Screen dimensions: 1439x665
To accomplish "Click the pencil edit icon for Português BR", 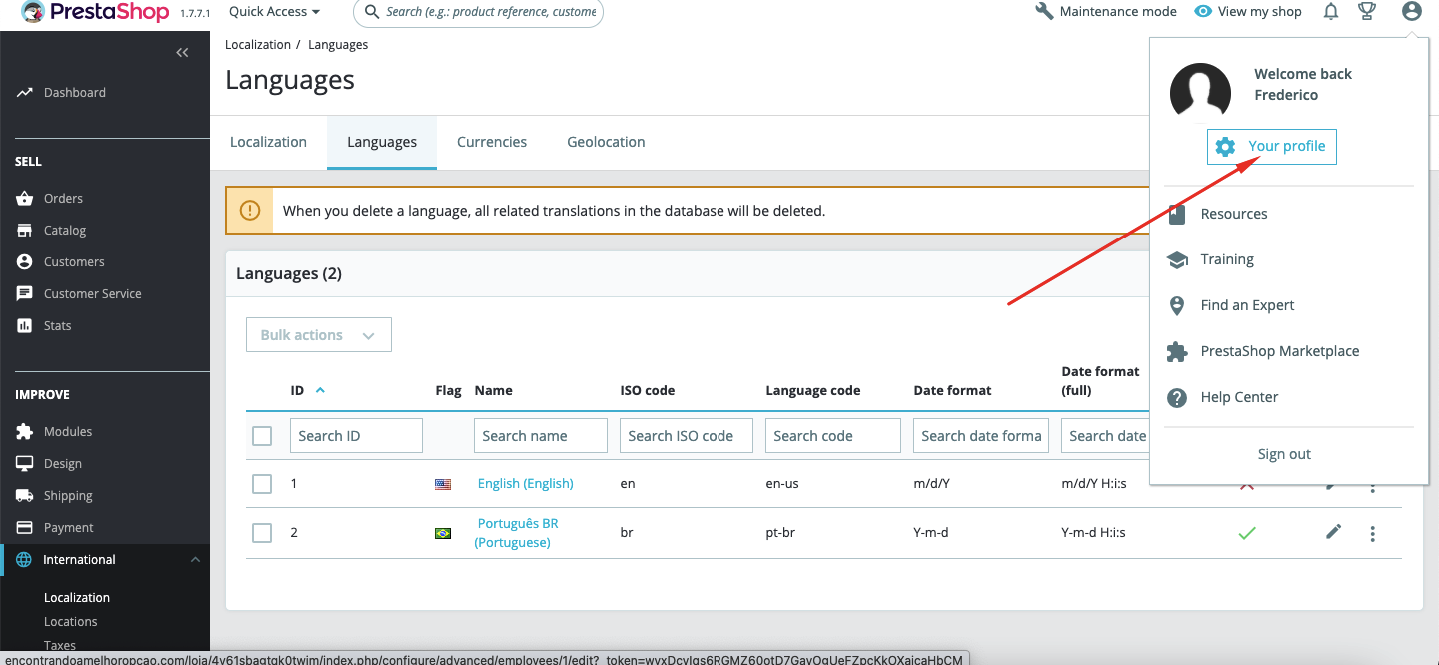I will (x=1333, y=532).
